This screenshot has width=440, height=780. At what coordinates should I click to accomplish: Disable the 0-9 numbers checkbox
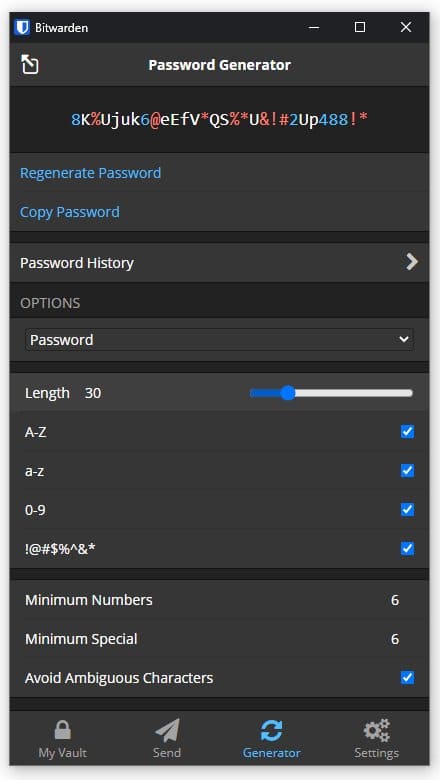pos(407,509)
